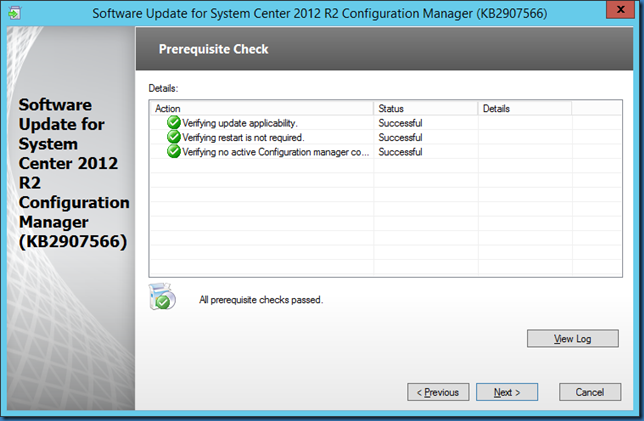Sort by the Status column header
Screen dimensions: 644x421
point(425,108)
